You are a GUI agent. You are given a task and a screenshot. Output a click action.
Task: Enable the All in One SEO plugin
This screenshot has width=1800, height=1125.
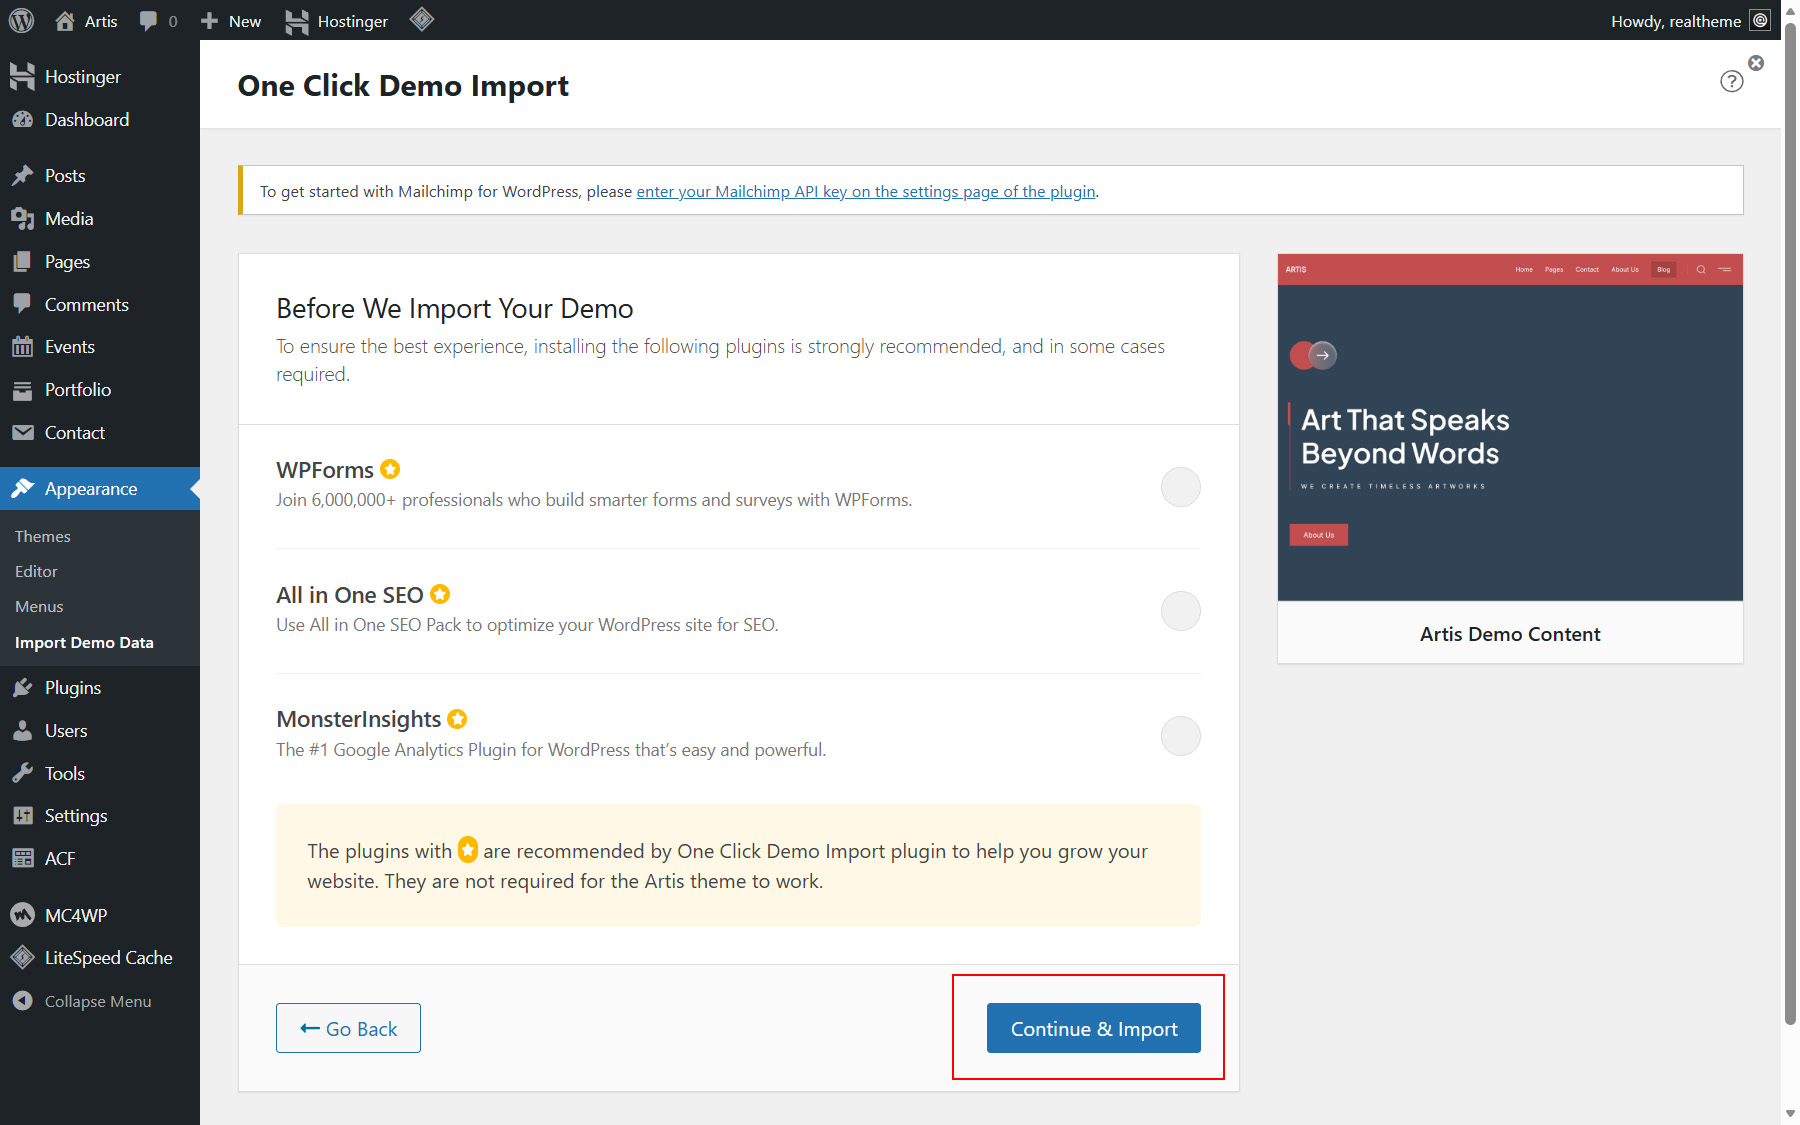[x=1180, y=611]
